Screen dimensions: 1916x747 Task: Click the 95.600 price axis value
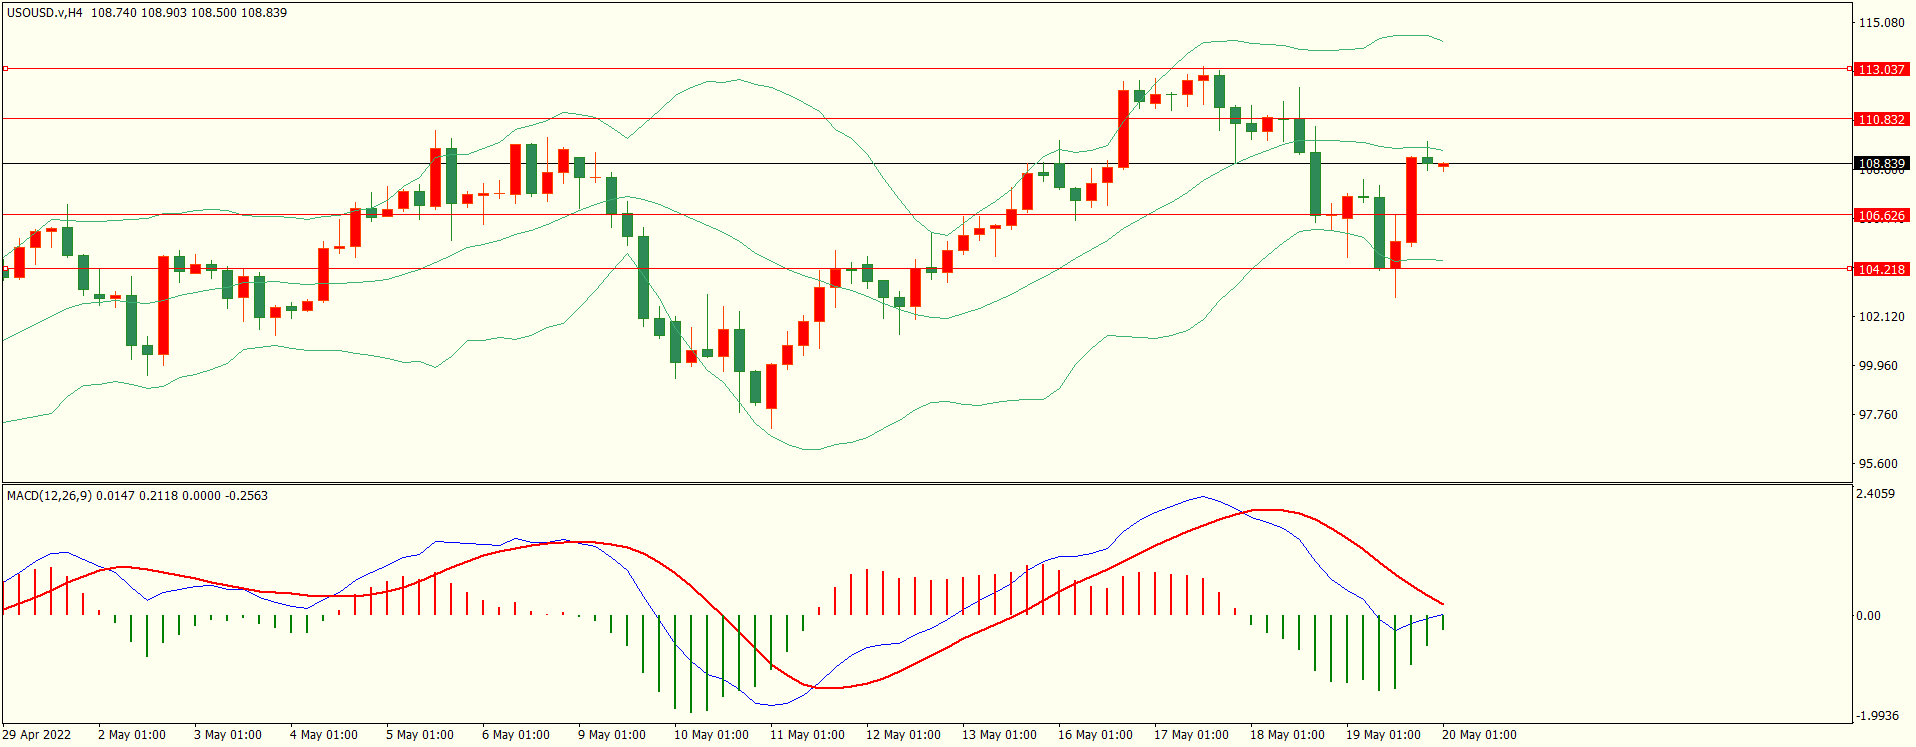[1877, 464]
